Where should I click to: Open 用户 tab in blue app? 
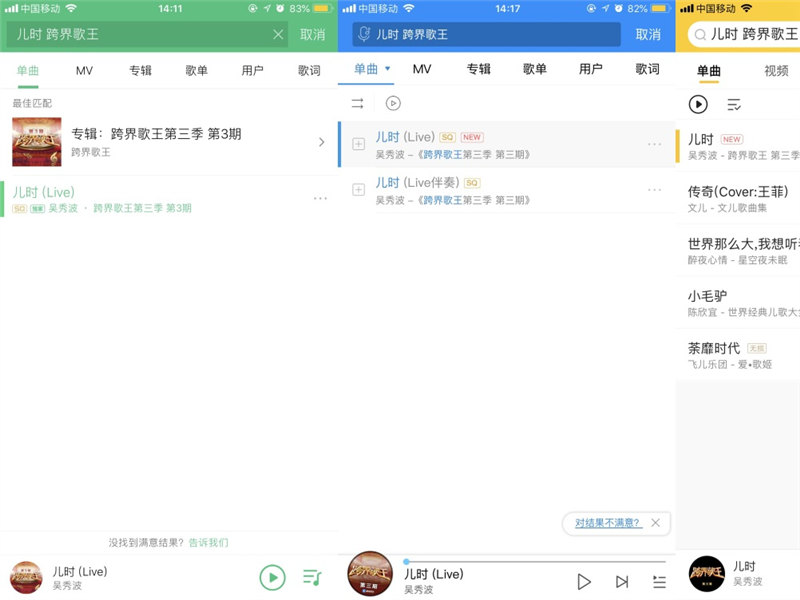[x=591, y=69]
